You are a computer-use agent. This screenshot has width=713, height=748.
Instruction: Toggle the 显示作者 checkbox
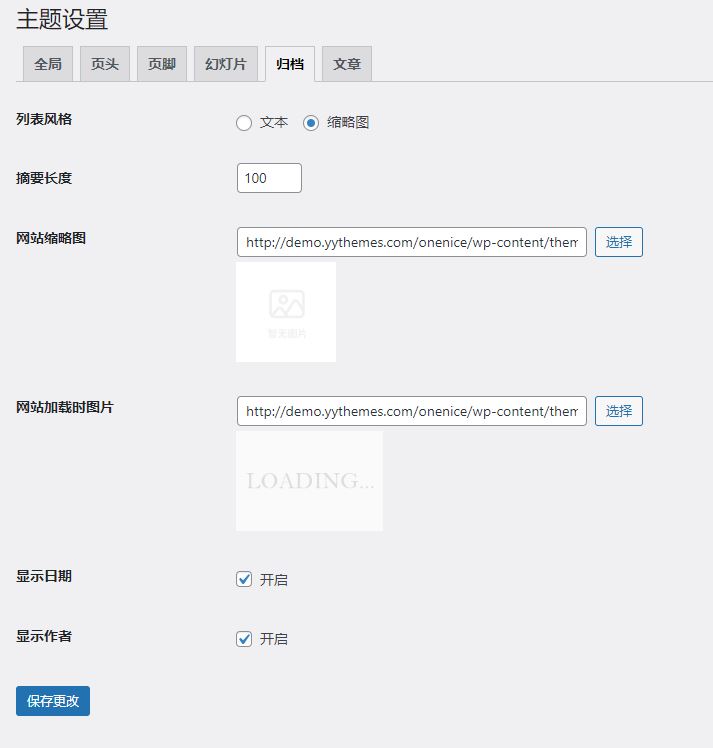244,638
